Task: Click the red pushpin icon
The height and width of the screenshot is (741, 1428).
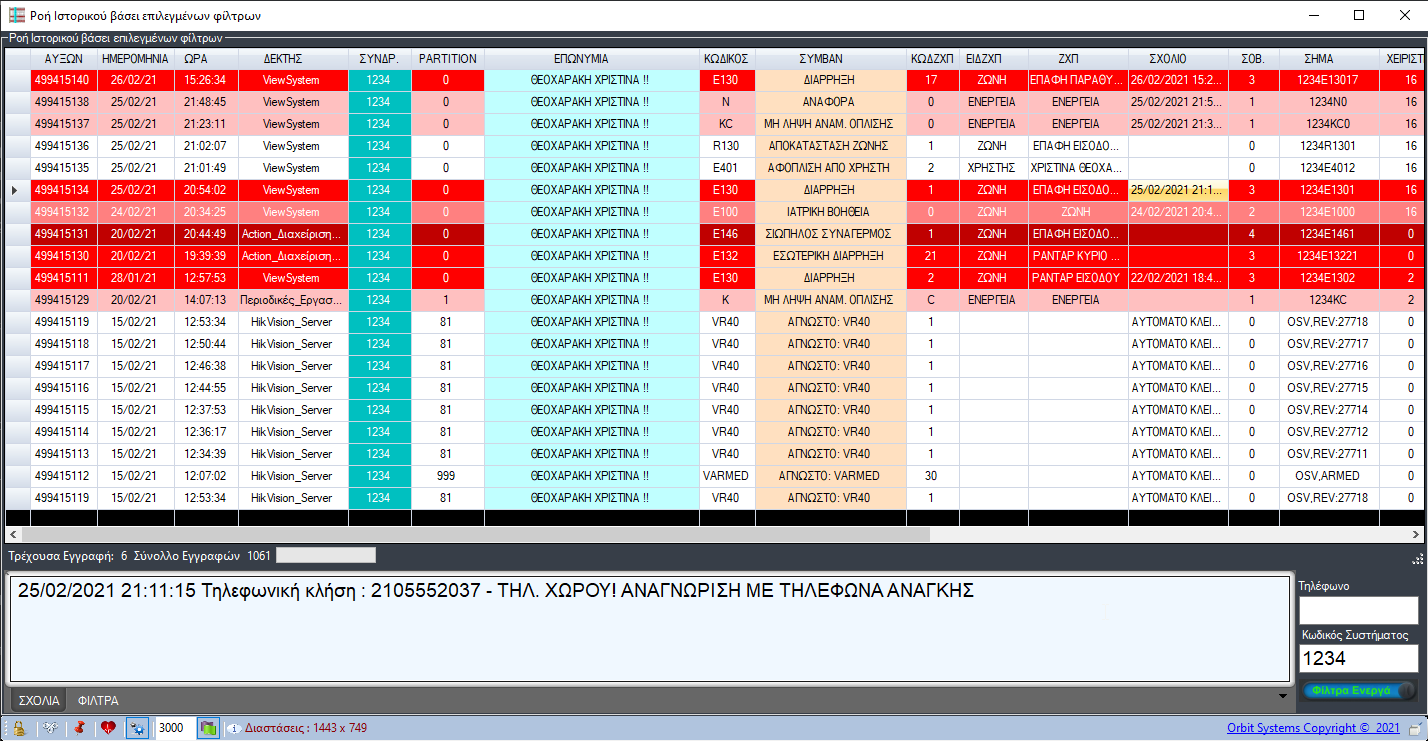Action: coord(78,728)
